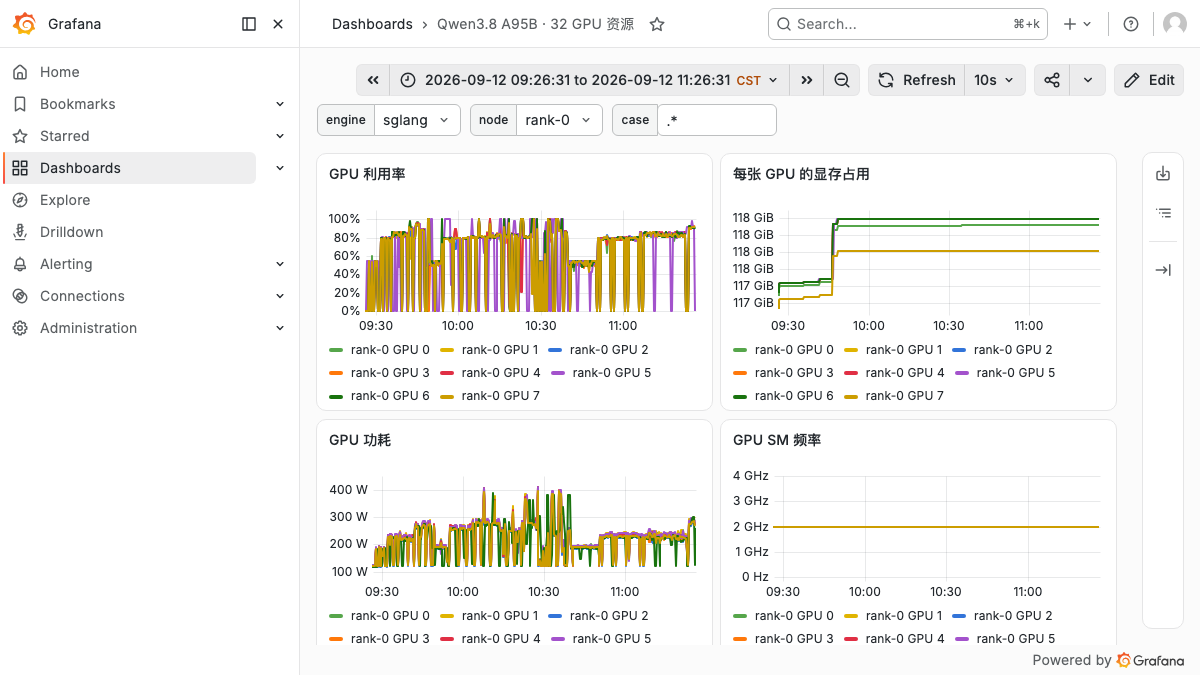Shift time range forward
This screenshot has width=1200, height=675.
(x=806, y=80)
